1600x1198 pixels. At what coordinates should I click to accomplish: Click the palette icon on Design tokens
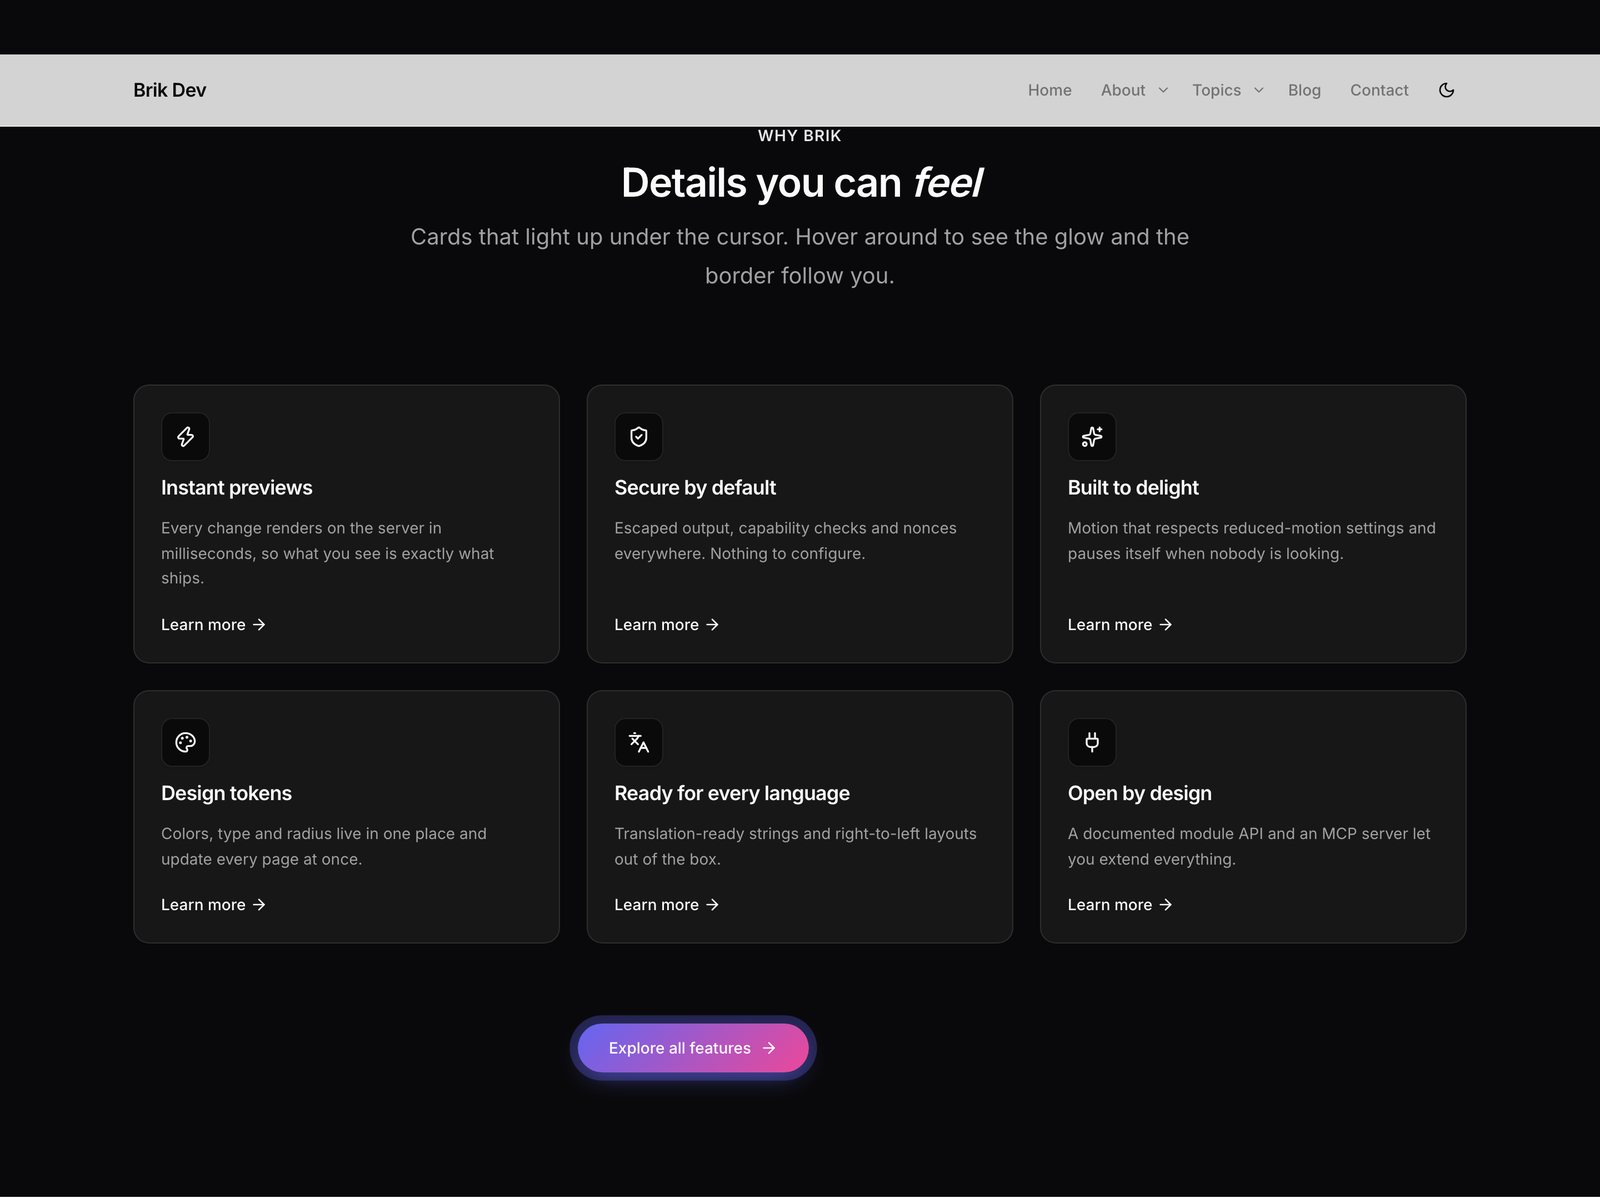click(x=185, y=742)
